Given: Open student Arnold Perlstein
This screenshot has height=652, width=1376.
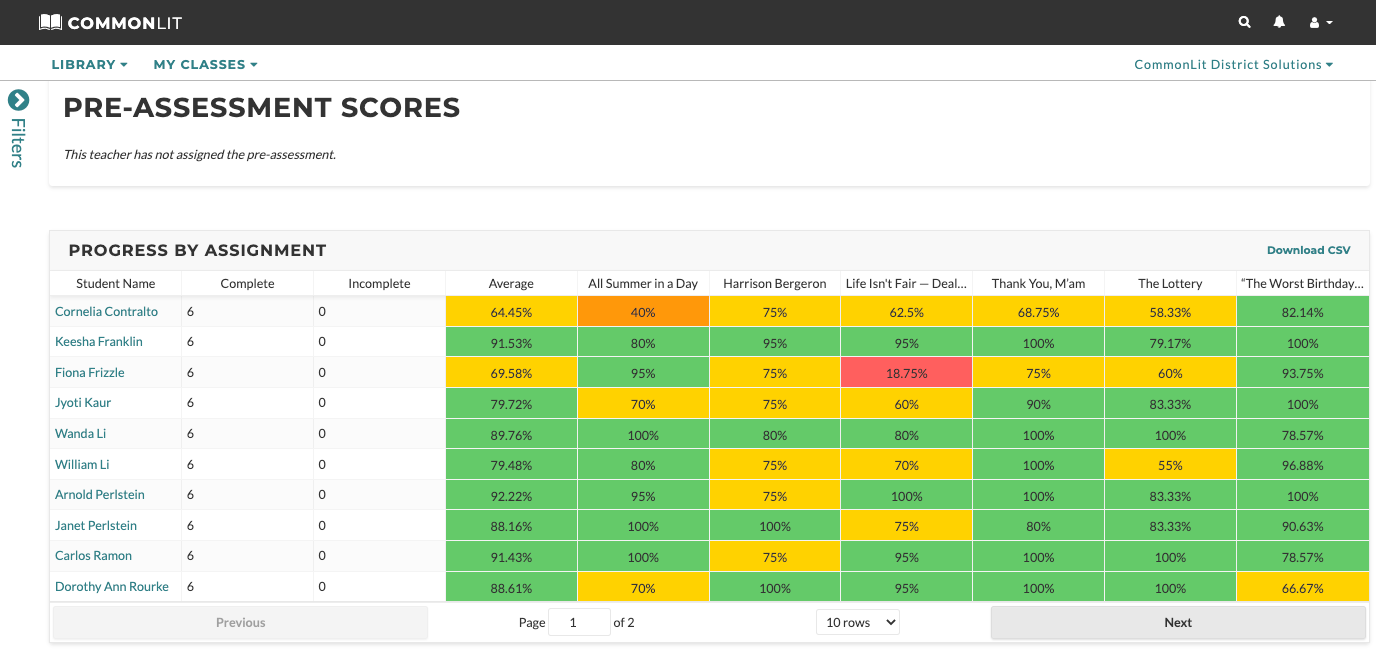Looking at the screenshot, I should (x=100, y=494).
